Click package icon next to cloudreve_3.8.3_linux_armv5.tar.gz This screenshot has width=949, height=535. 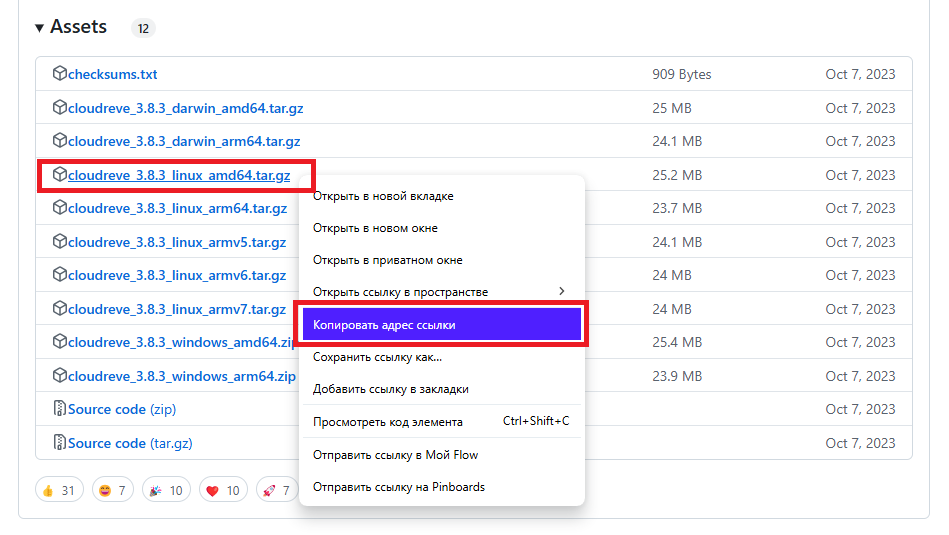59,241
